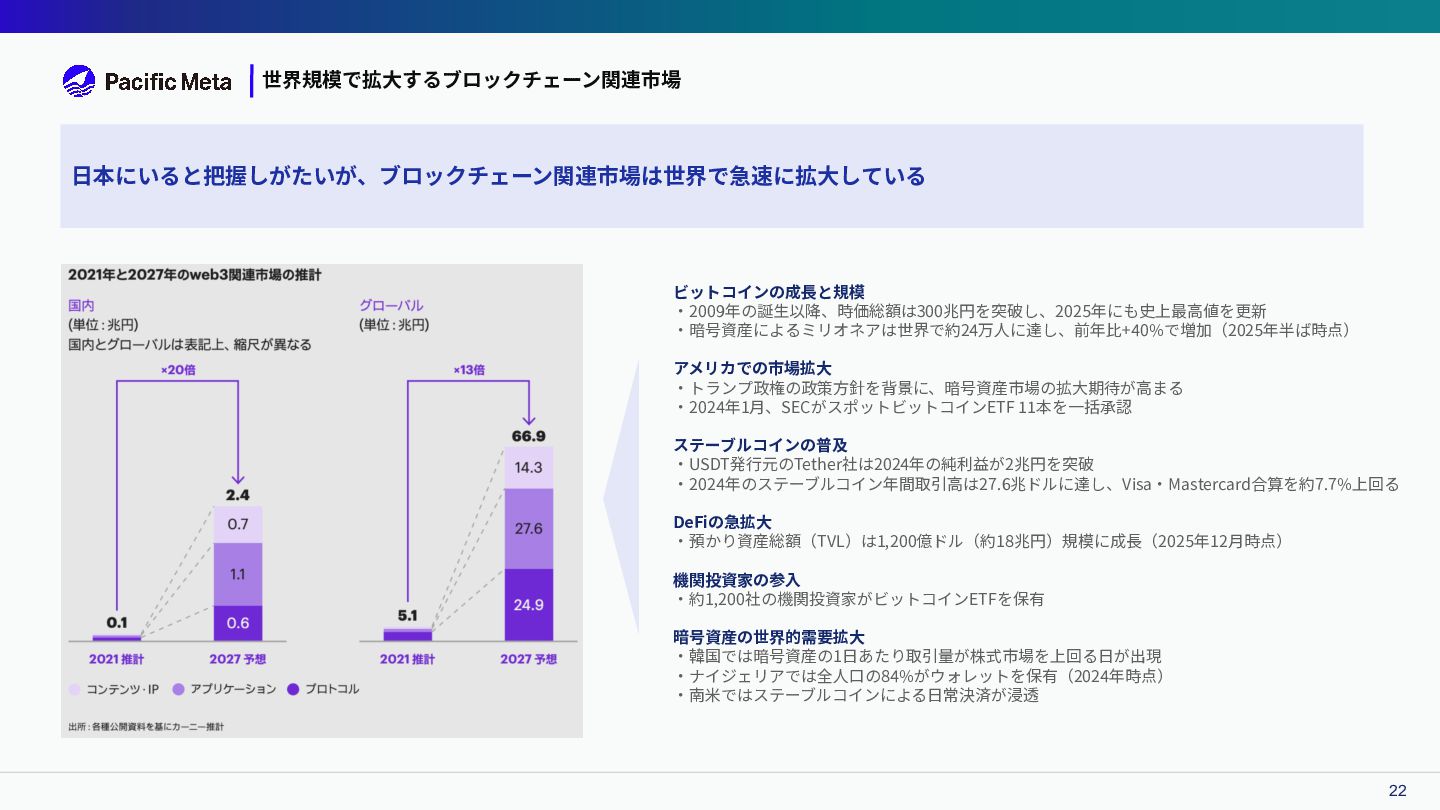
Task: Click the 5.1 value label for 2021 global
Action: pos(407,616)
